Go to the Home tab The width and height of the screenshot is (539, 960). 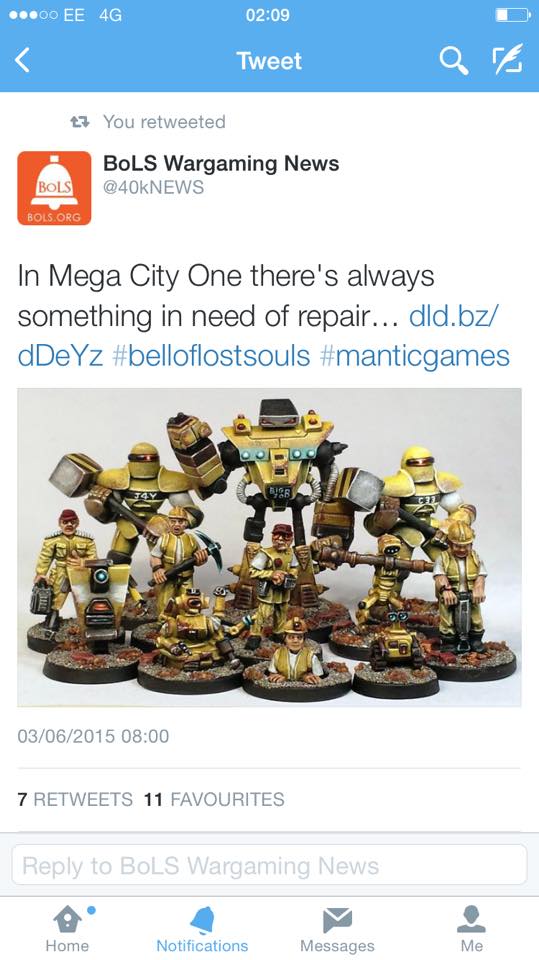click(x=67, y=928)
